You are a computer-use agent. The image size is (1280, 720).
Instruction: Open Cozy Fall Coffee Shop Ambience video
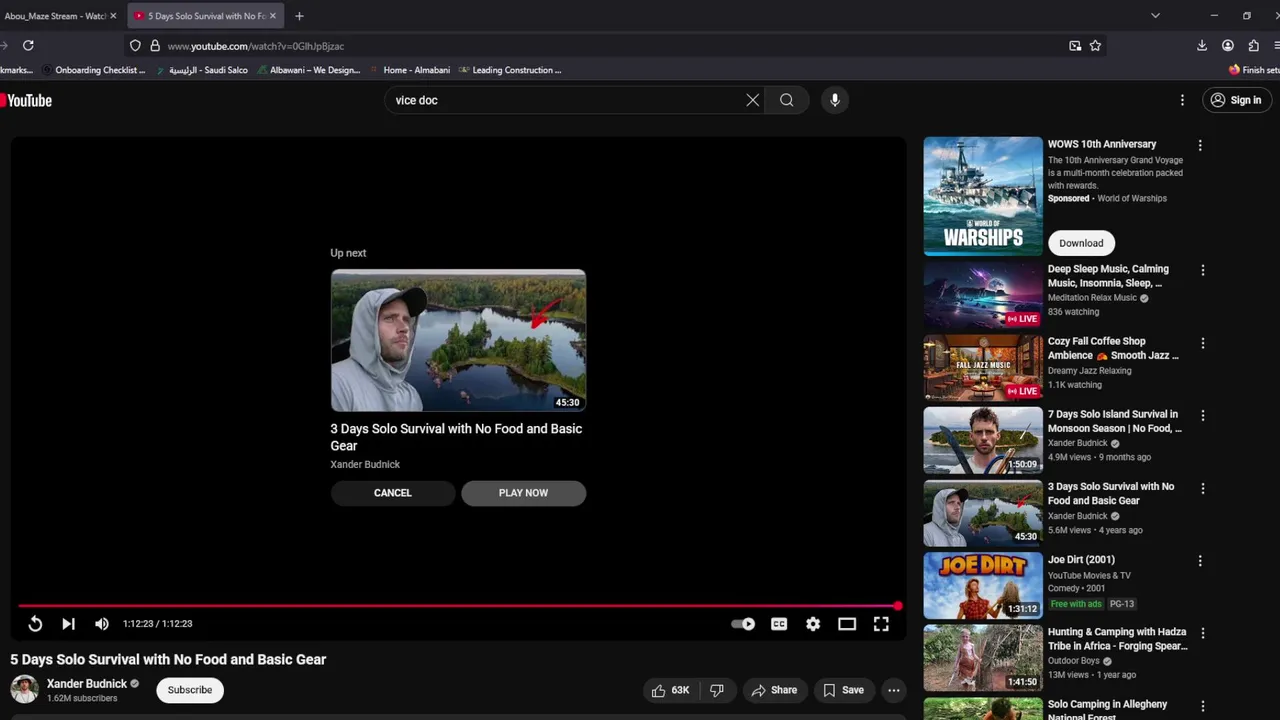(x=1113, y=348)
